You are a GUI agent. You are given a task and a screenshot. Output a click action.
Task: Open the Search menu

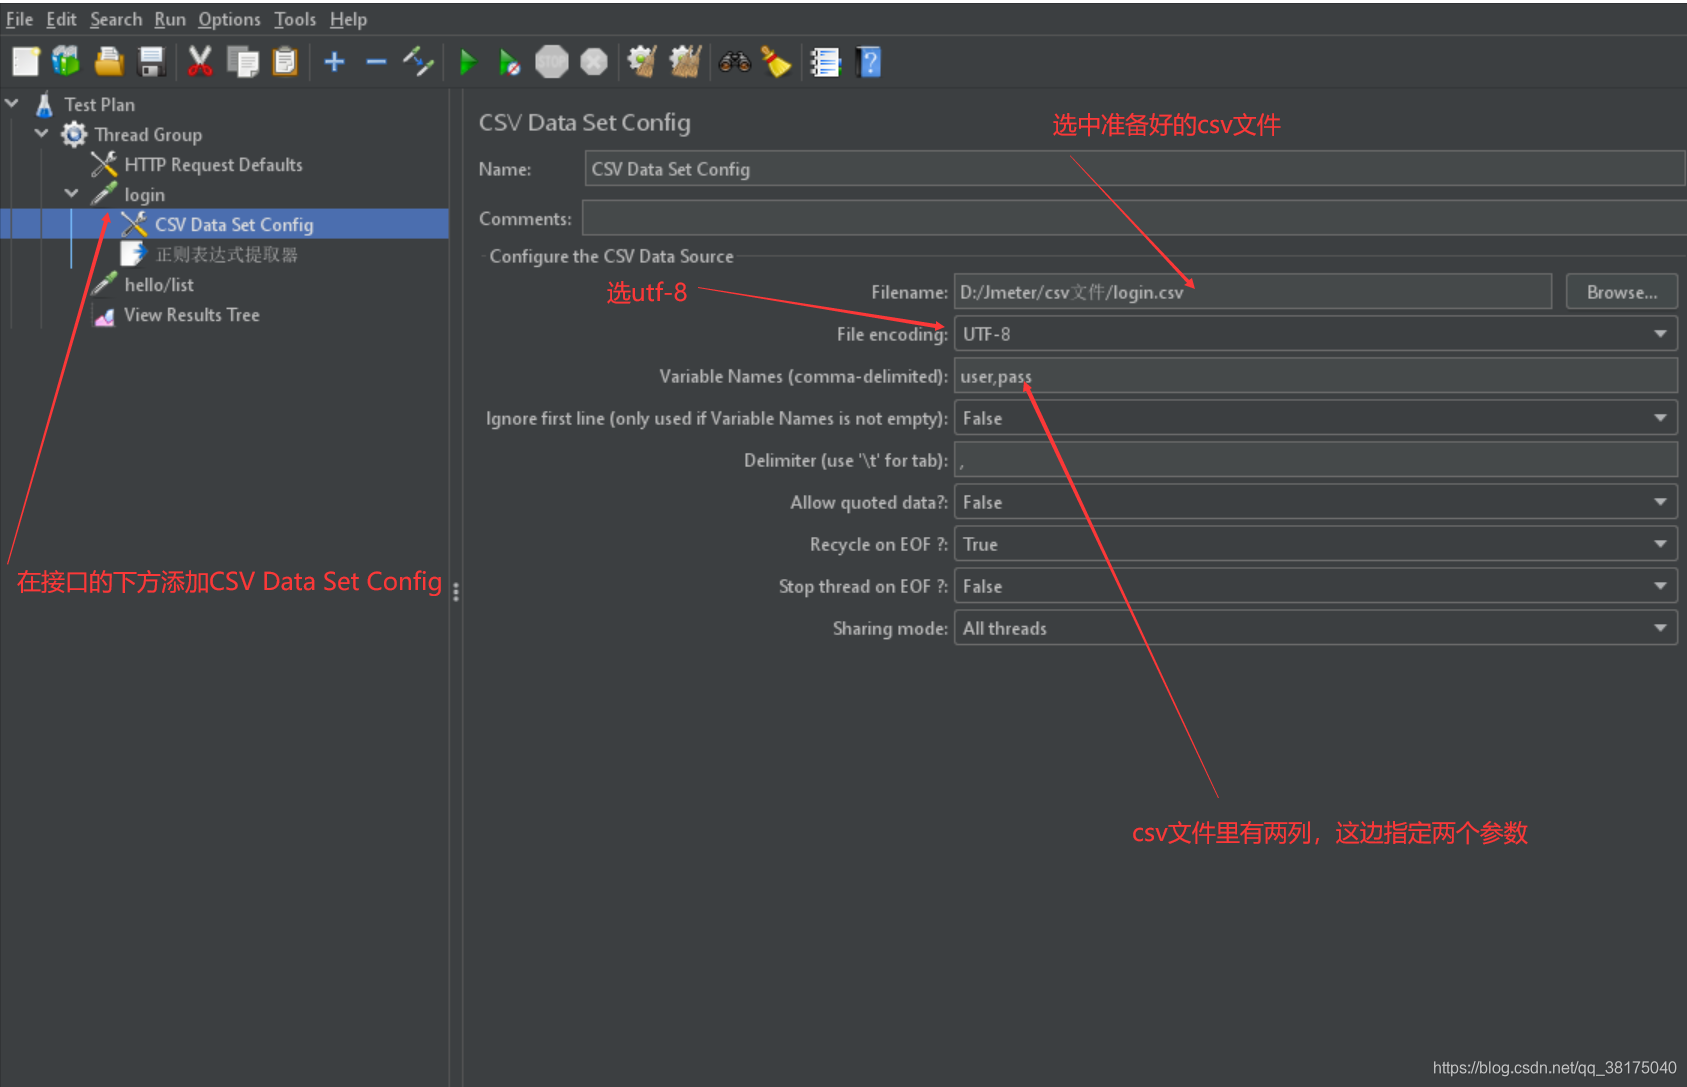(x=116, y=19)
